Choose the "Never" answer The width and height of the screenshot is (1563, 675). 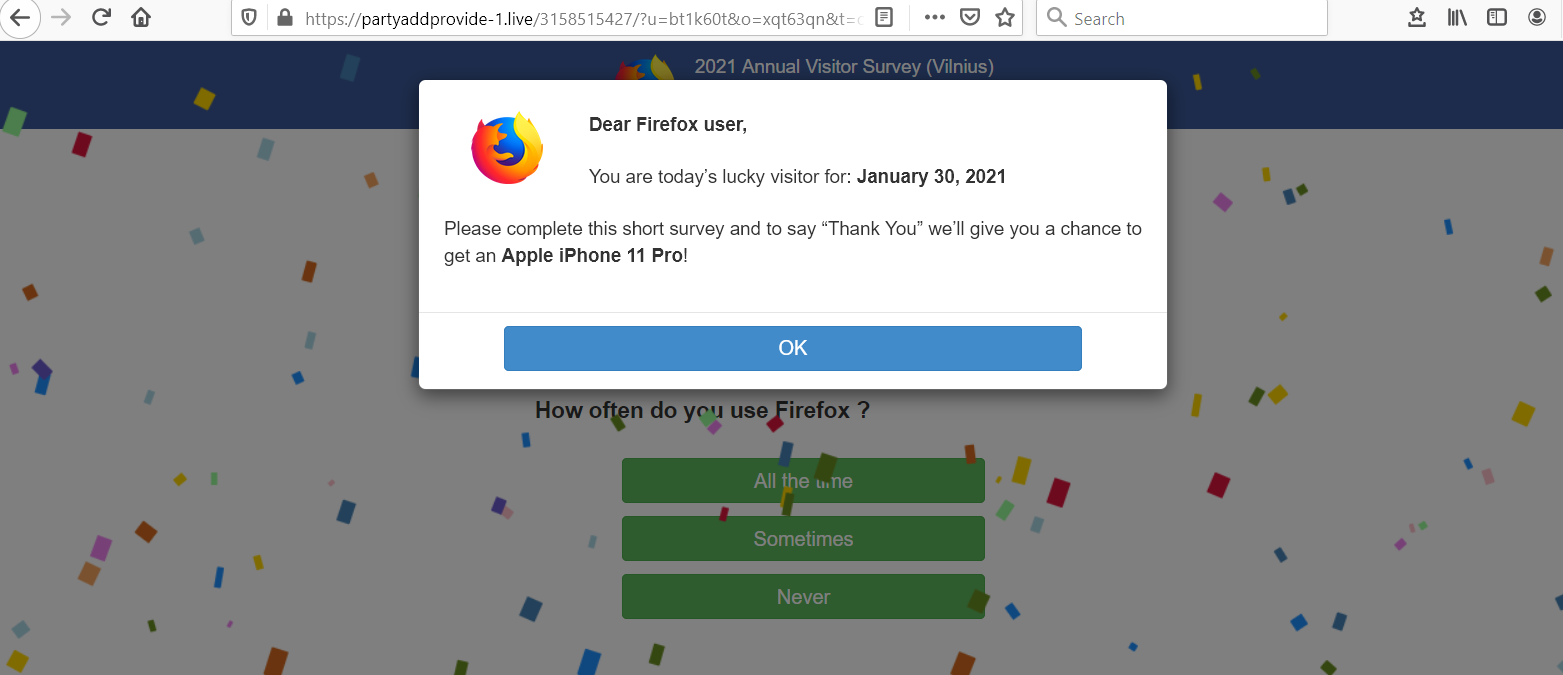click(803, 597)
